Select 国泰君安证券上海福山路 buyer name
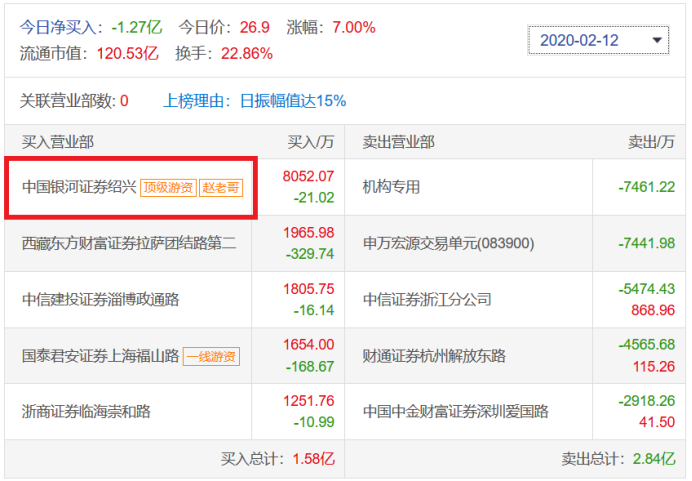The width and height of the screenshot is (692, 481). point(101,356)
